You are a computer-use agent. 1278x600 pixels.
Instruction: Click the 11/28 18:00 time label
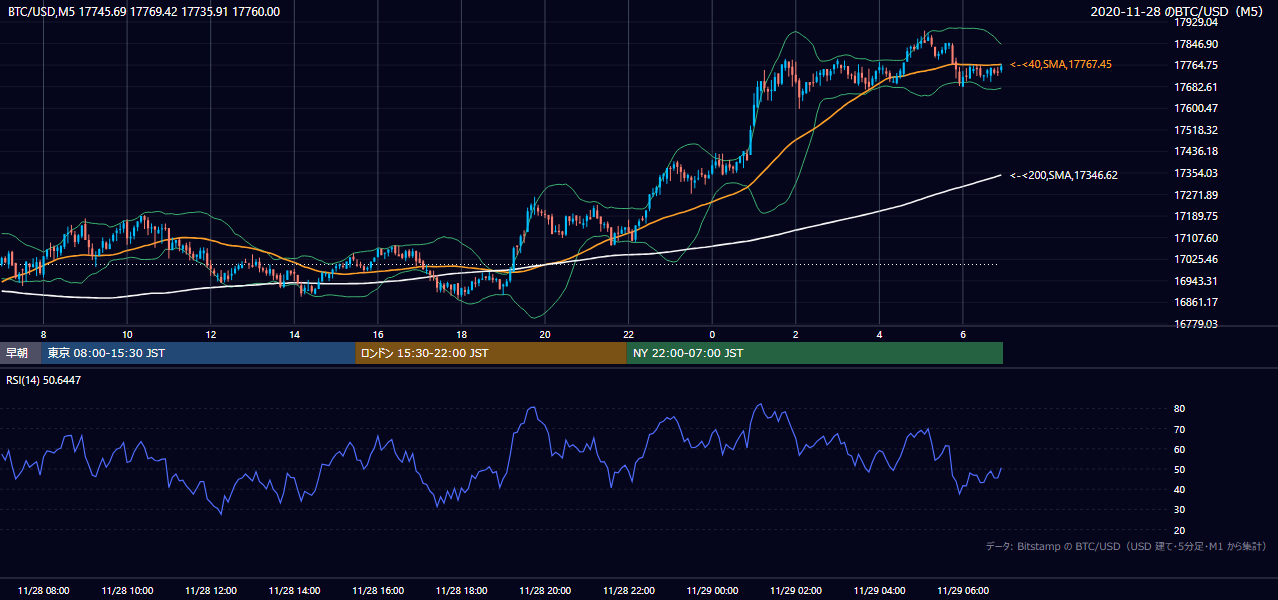(462, 591)
